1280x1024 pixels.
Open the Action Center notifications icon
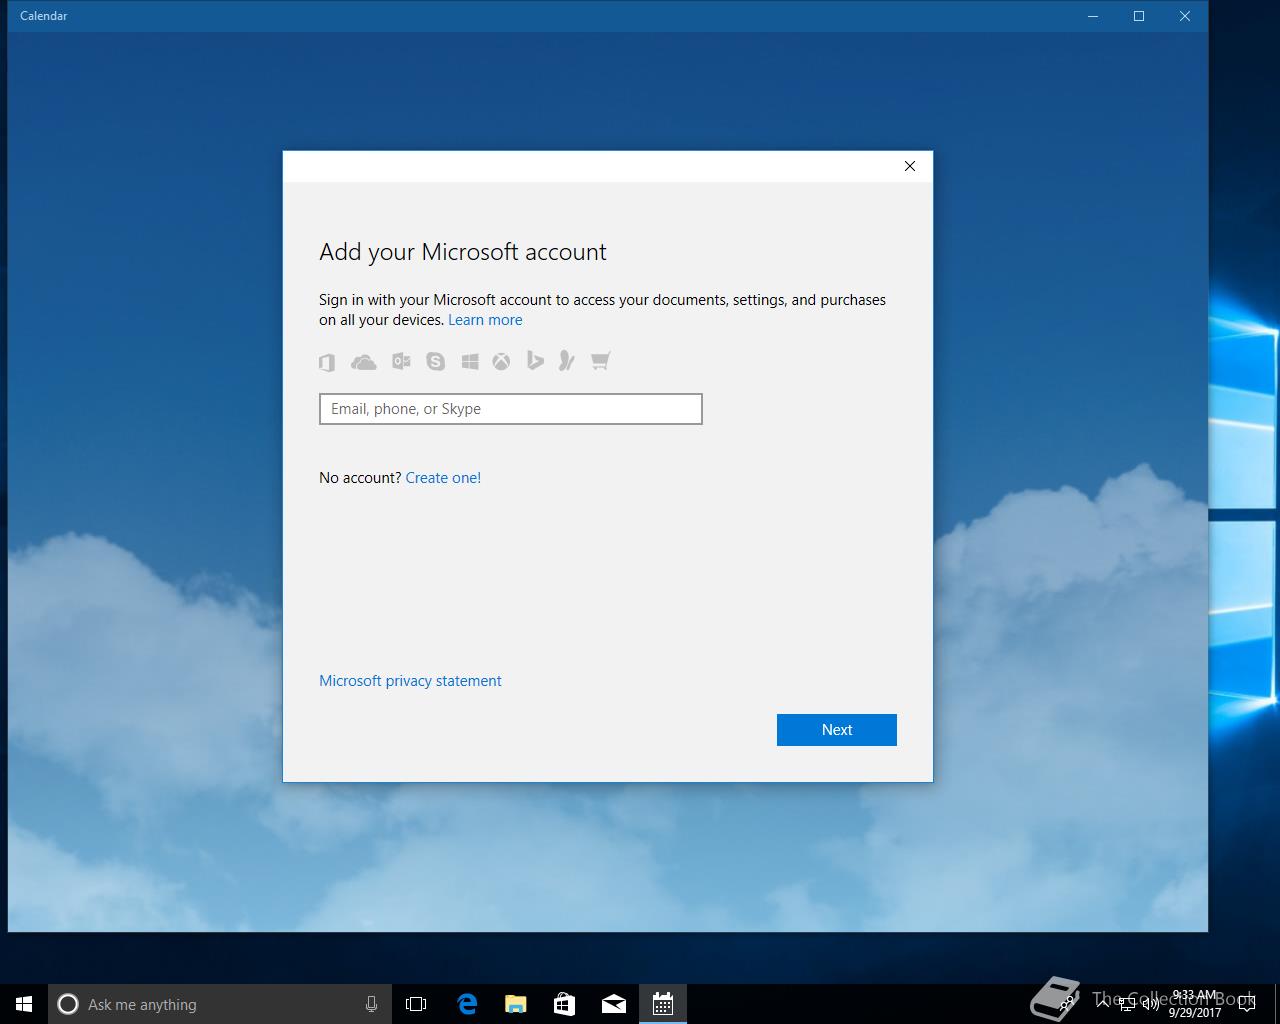[1248, 1004]
